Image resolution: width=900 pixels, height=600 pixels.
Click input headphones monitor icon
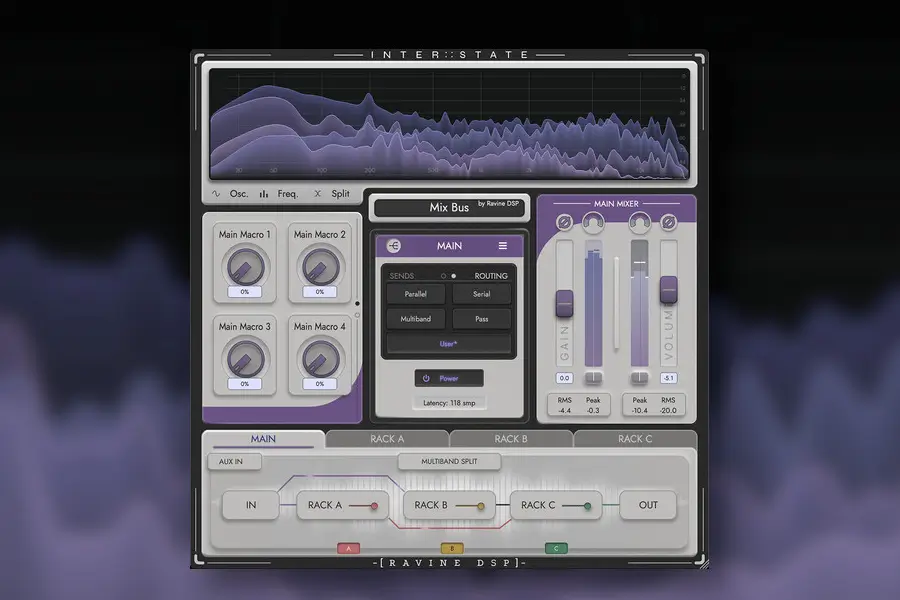[593, 222]
